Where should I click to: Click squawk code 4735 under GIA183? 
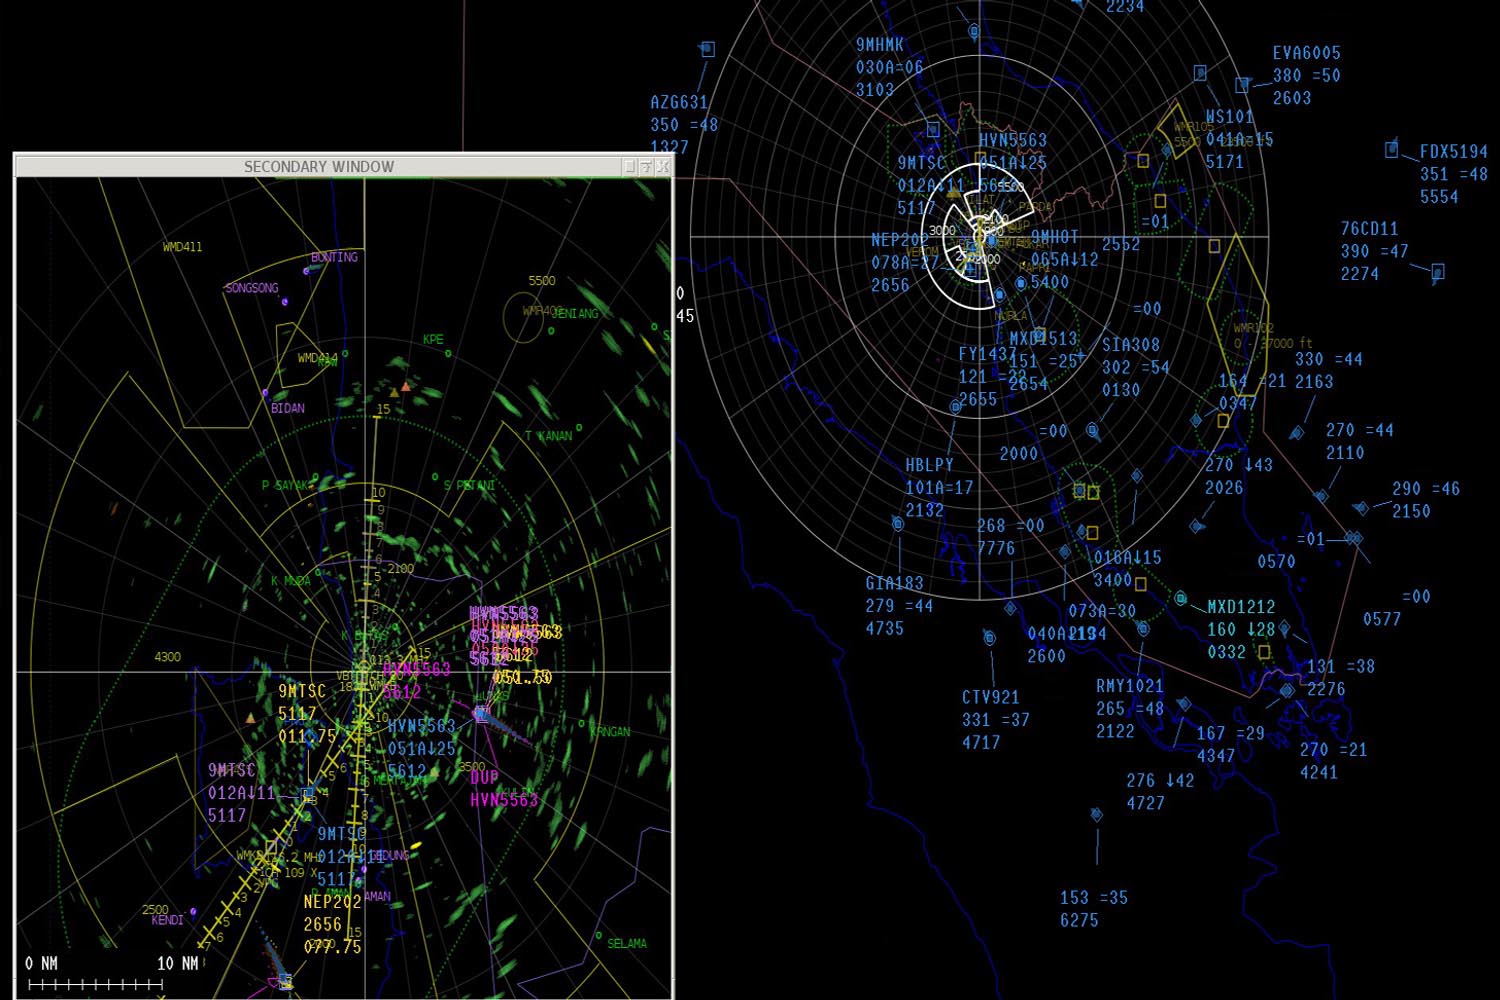(884, 628)
